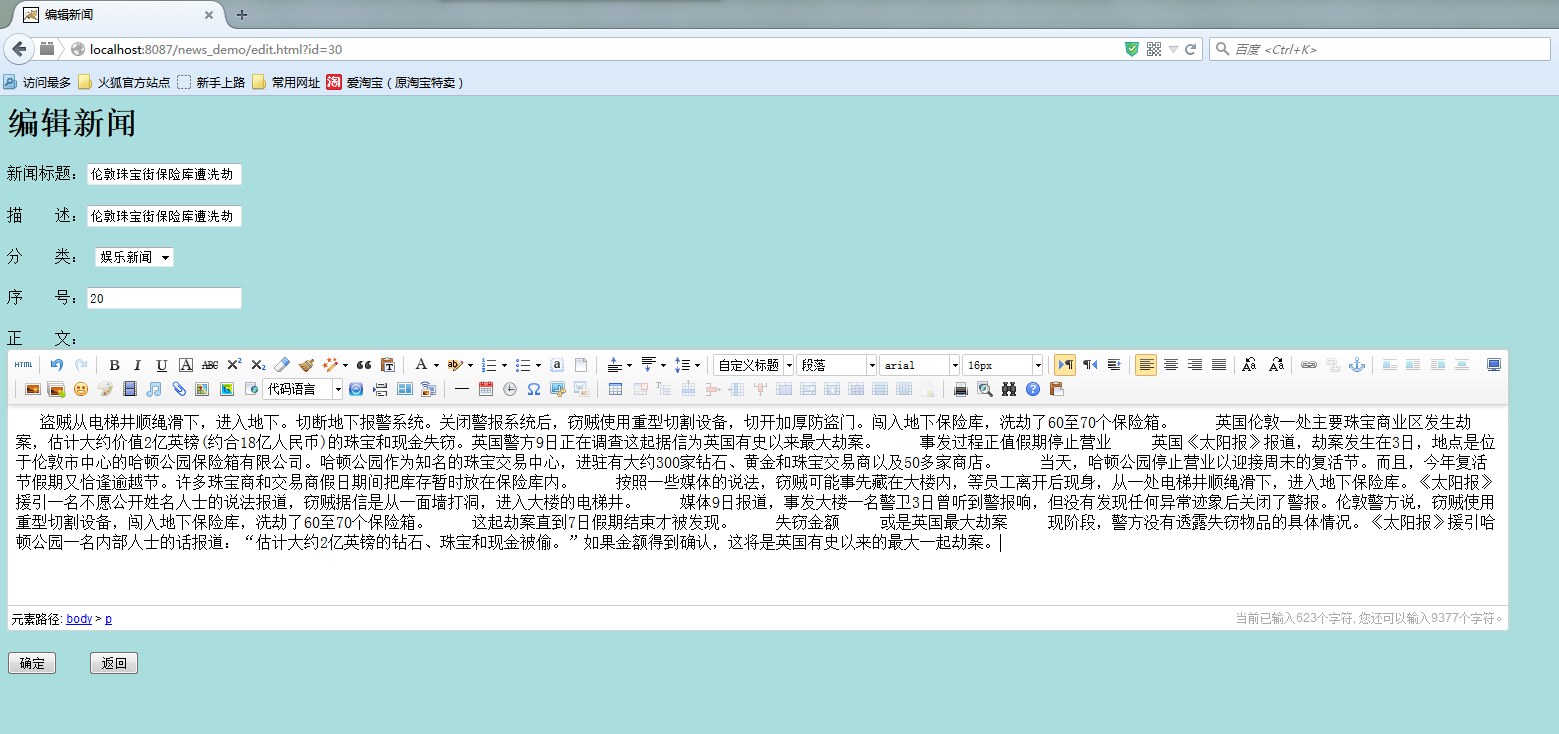Viewport: 1559px width, 734px height.
Task: Go back with browser back arrow
Action: (19, 48)
